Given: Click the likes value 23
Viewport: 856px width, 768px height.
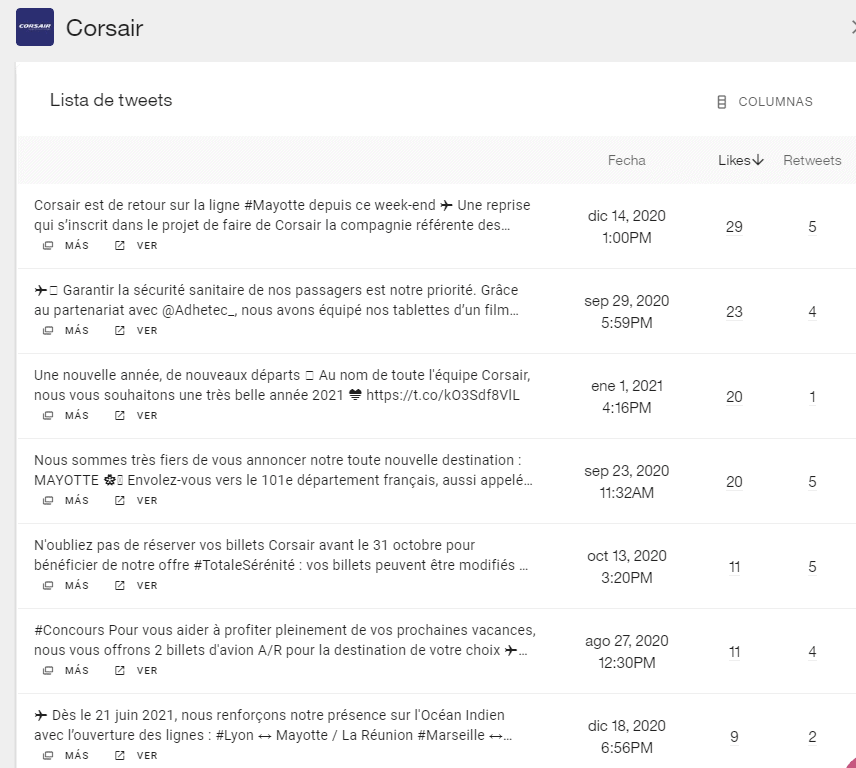Looking at the screenshot, I should [734, 312].
